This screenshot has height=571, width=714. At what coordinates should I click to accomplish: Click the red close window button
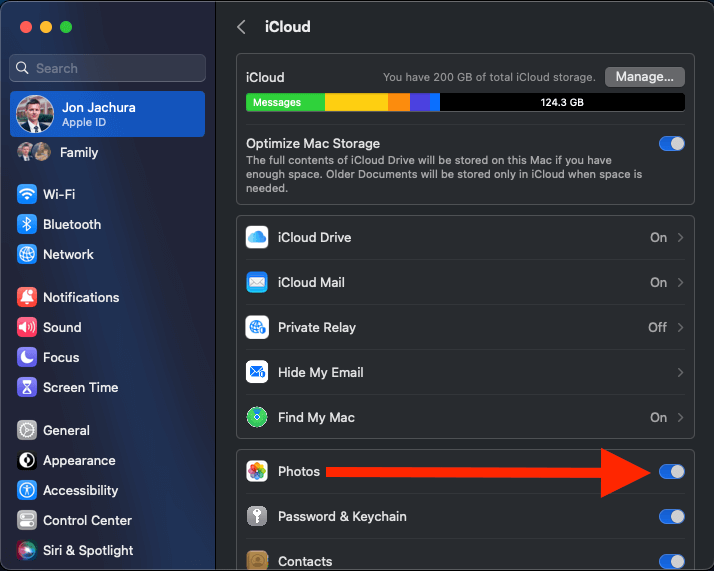coord(26,27)
